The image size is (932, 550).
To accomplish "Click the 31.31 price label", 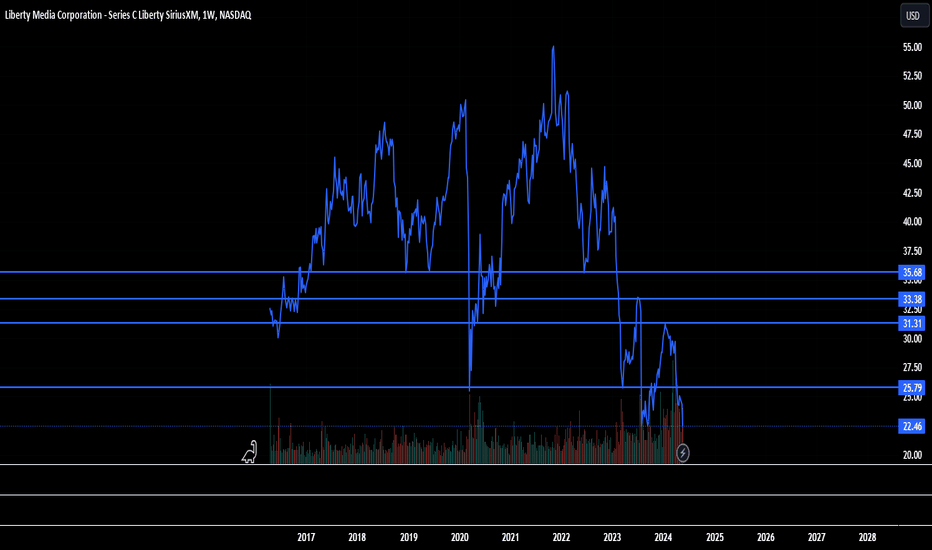I will click(912, 323).
